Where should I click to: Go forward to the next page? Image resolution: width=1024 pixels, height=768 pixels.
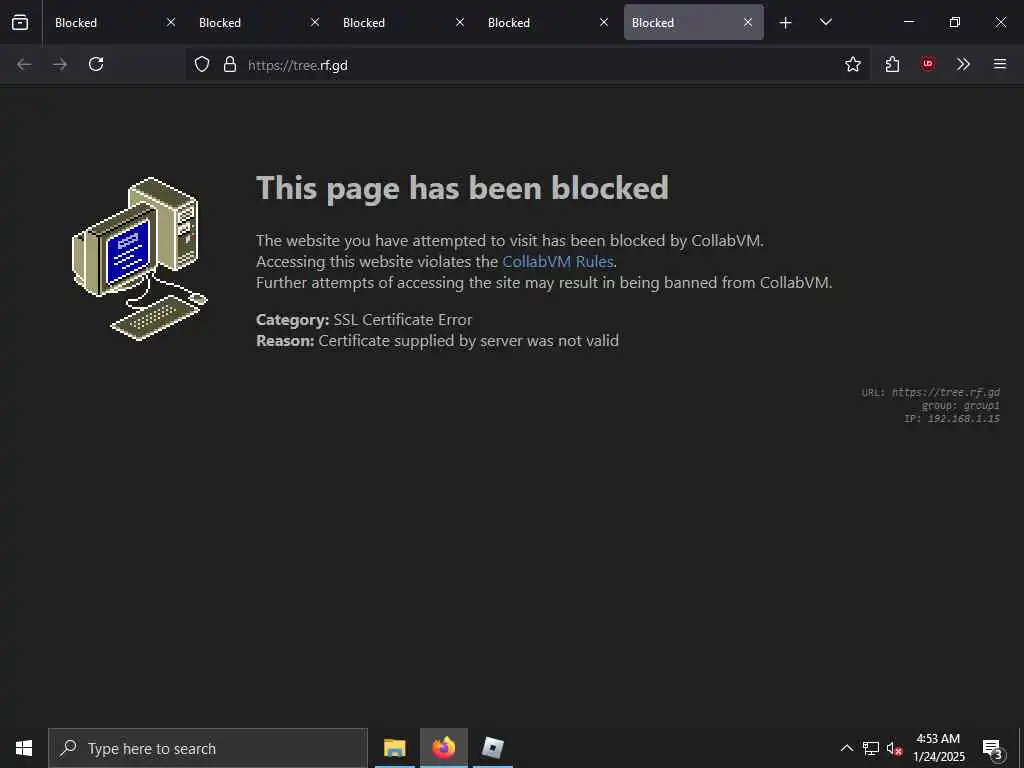60,64
